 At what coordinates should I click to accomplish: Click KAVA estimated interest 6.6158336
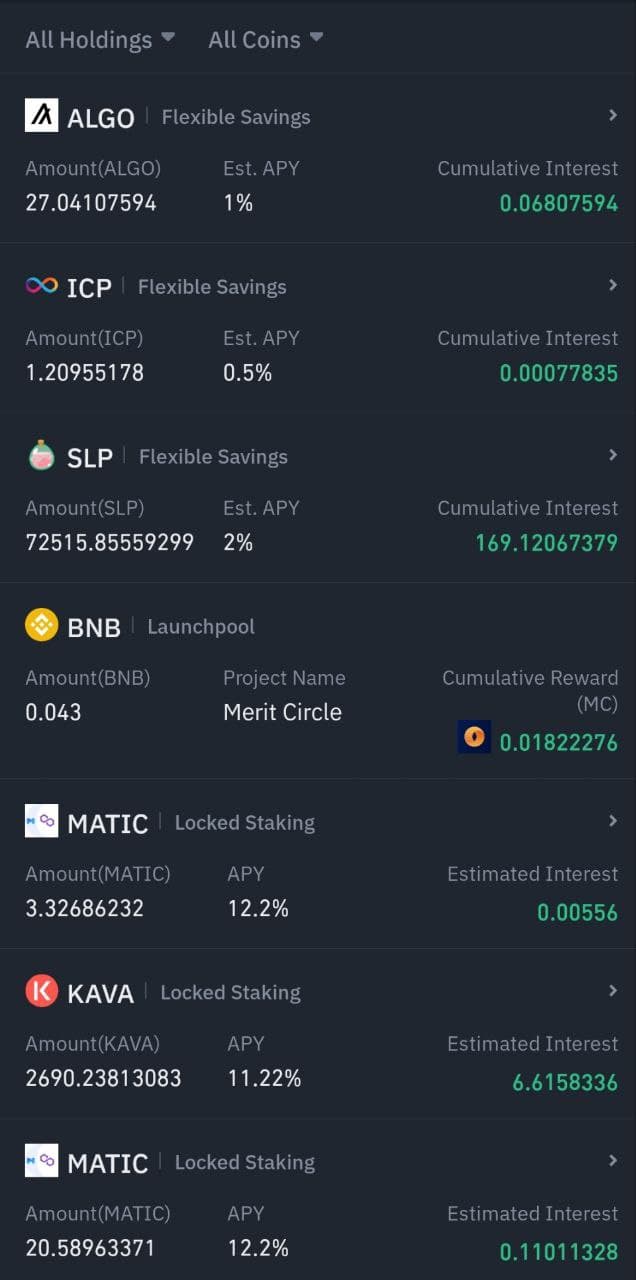565,1083
